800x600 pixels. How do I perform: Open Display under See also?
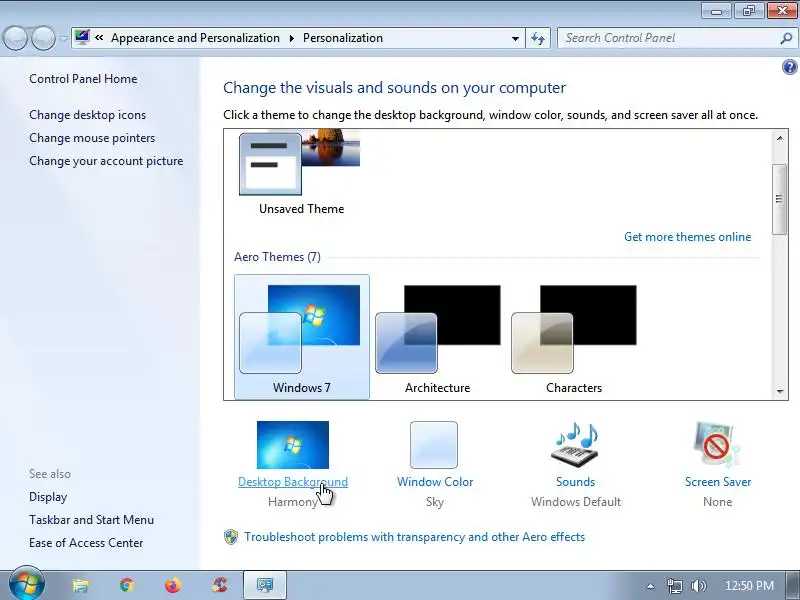(x=48, y=496)
